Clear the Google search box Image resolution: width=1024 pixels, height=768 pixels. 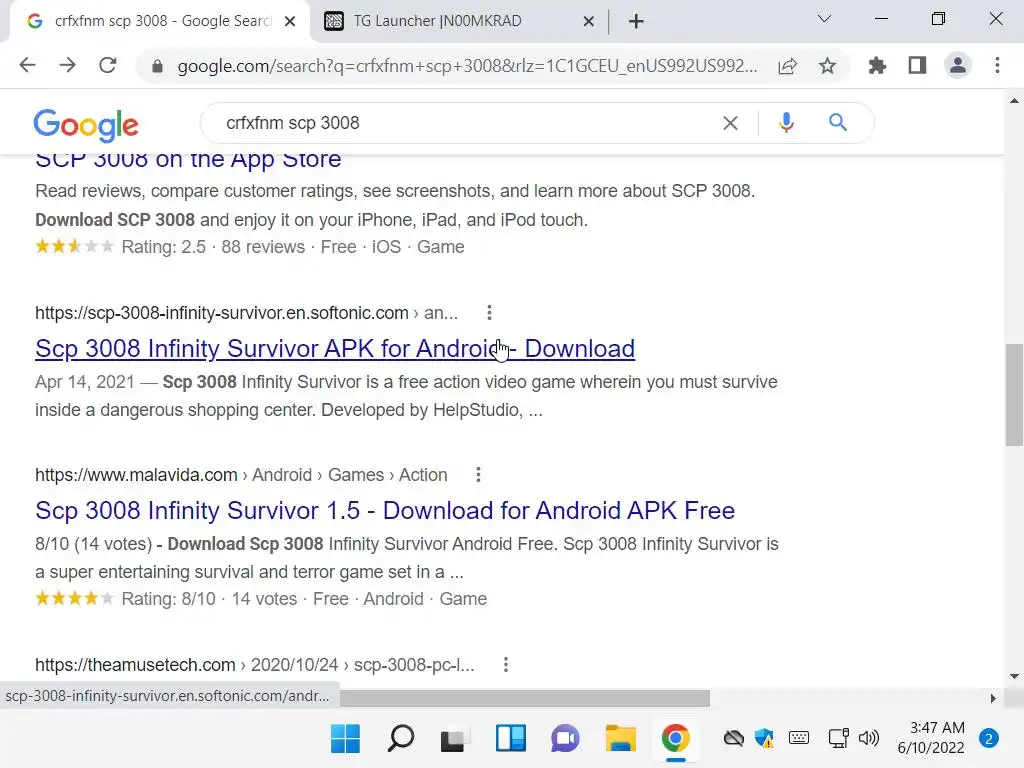730,123
